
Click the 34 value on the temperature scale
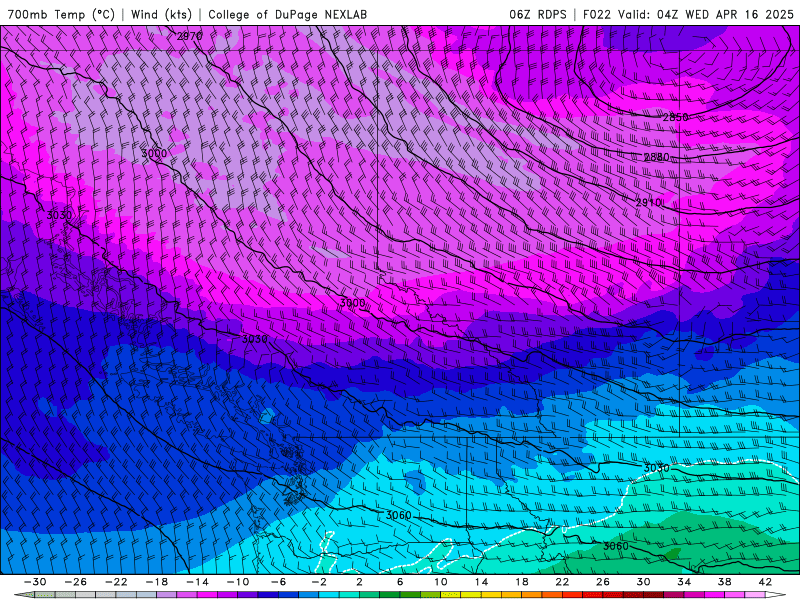coord(684,582)
